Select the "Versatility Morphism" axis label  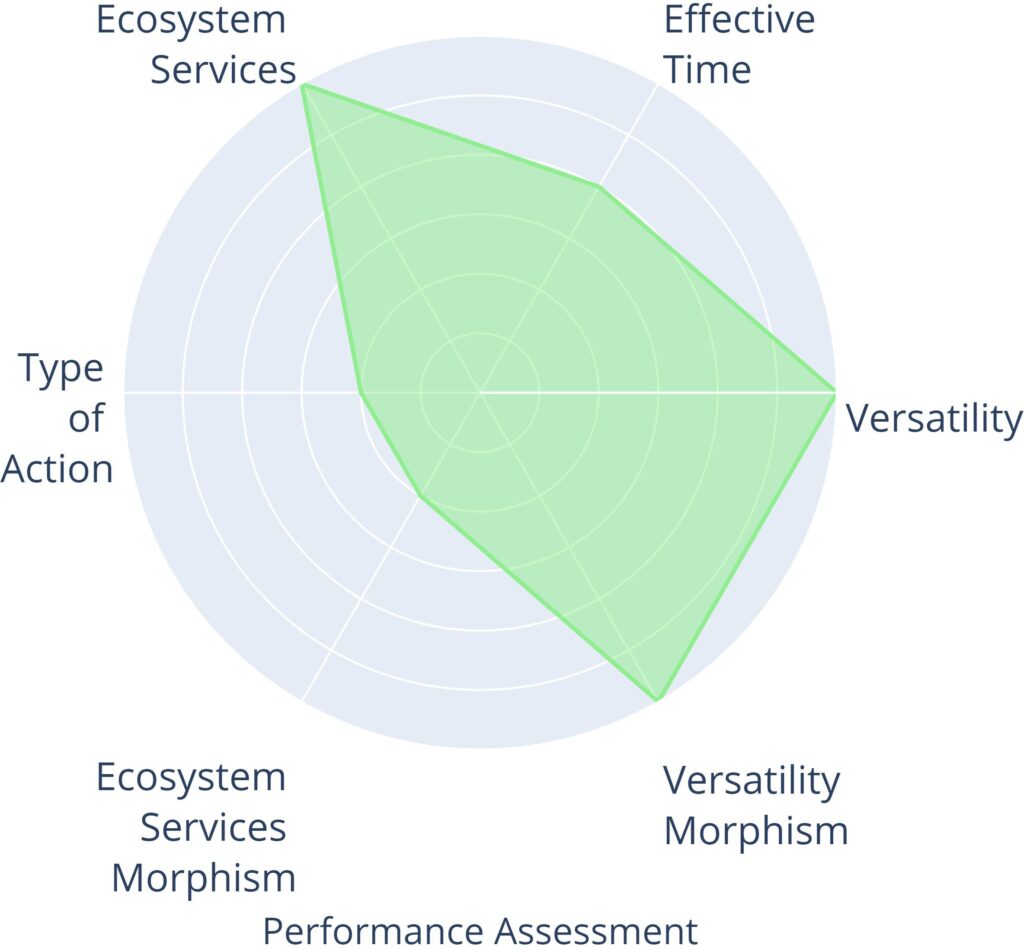(755, 805)
